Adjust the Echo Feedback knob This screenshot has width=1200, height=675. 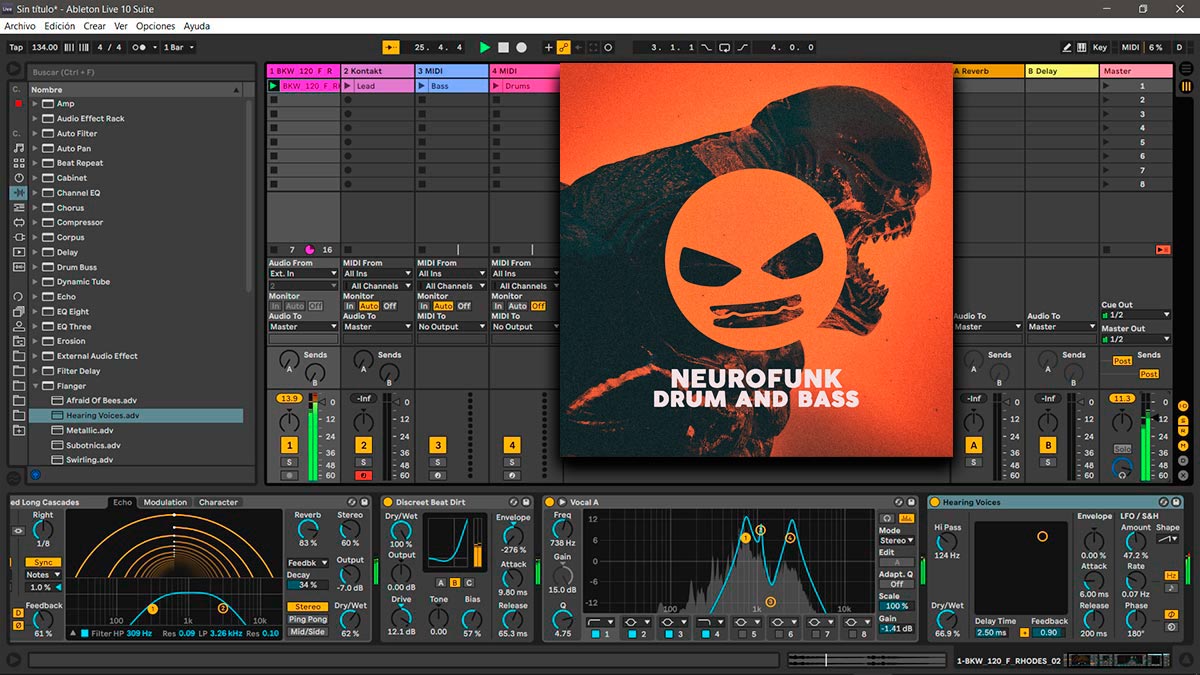tap(42, 620)
